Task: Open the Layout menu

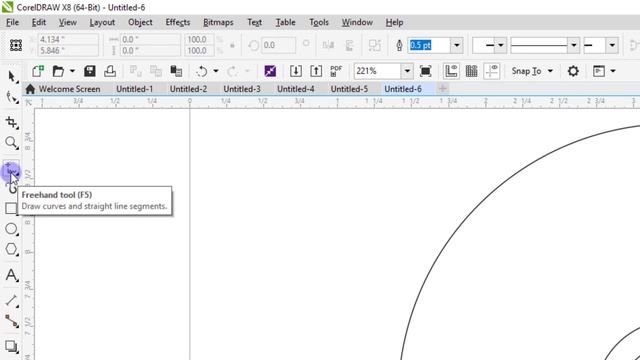Action: click(x=102, y=22)
